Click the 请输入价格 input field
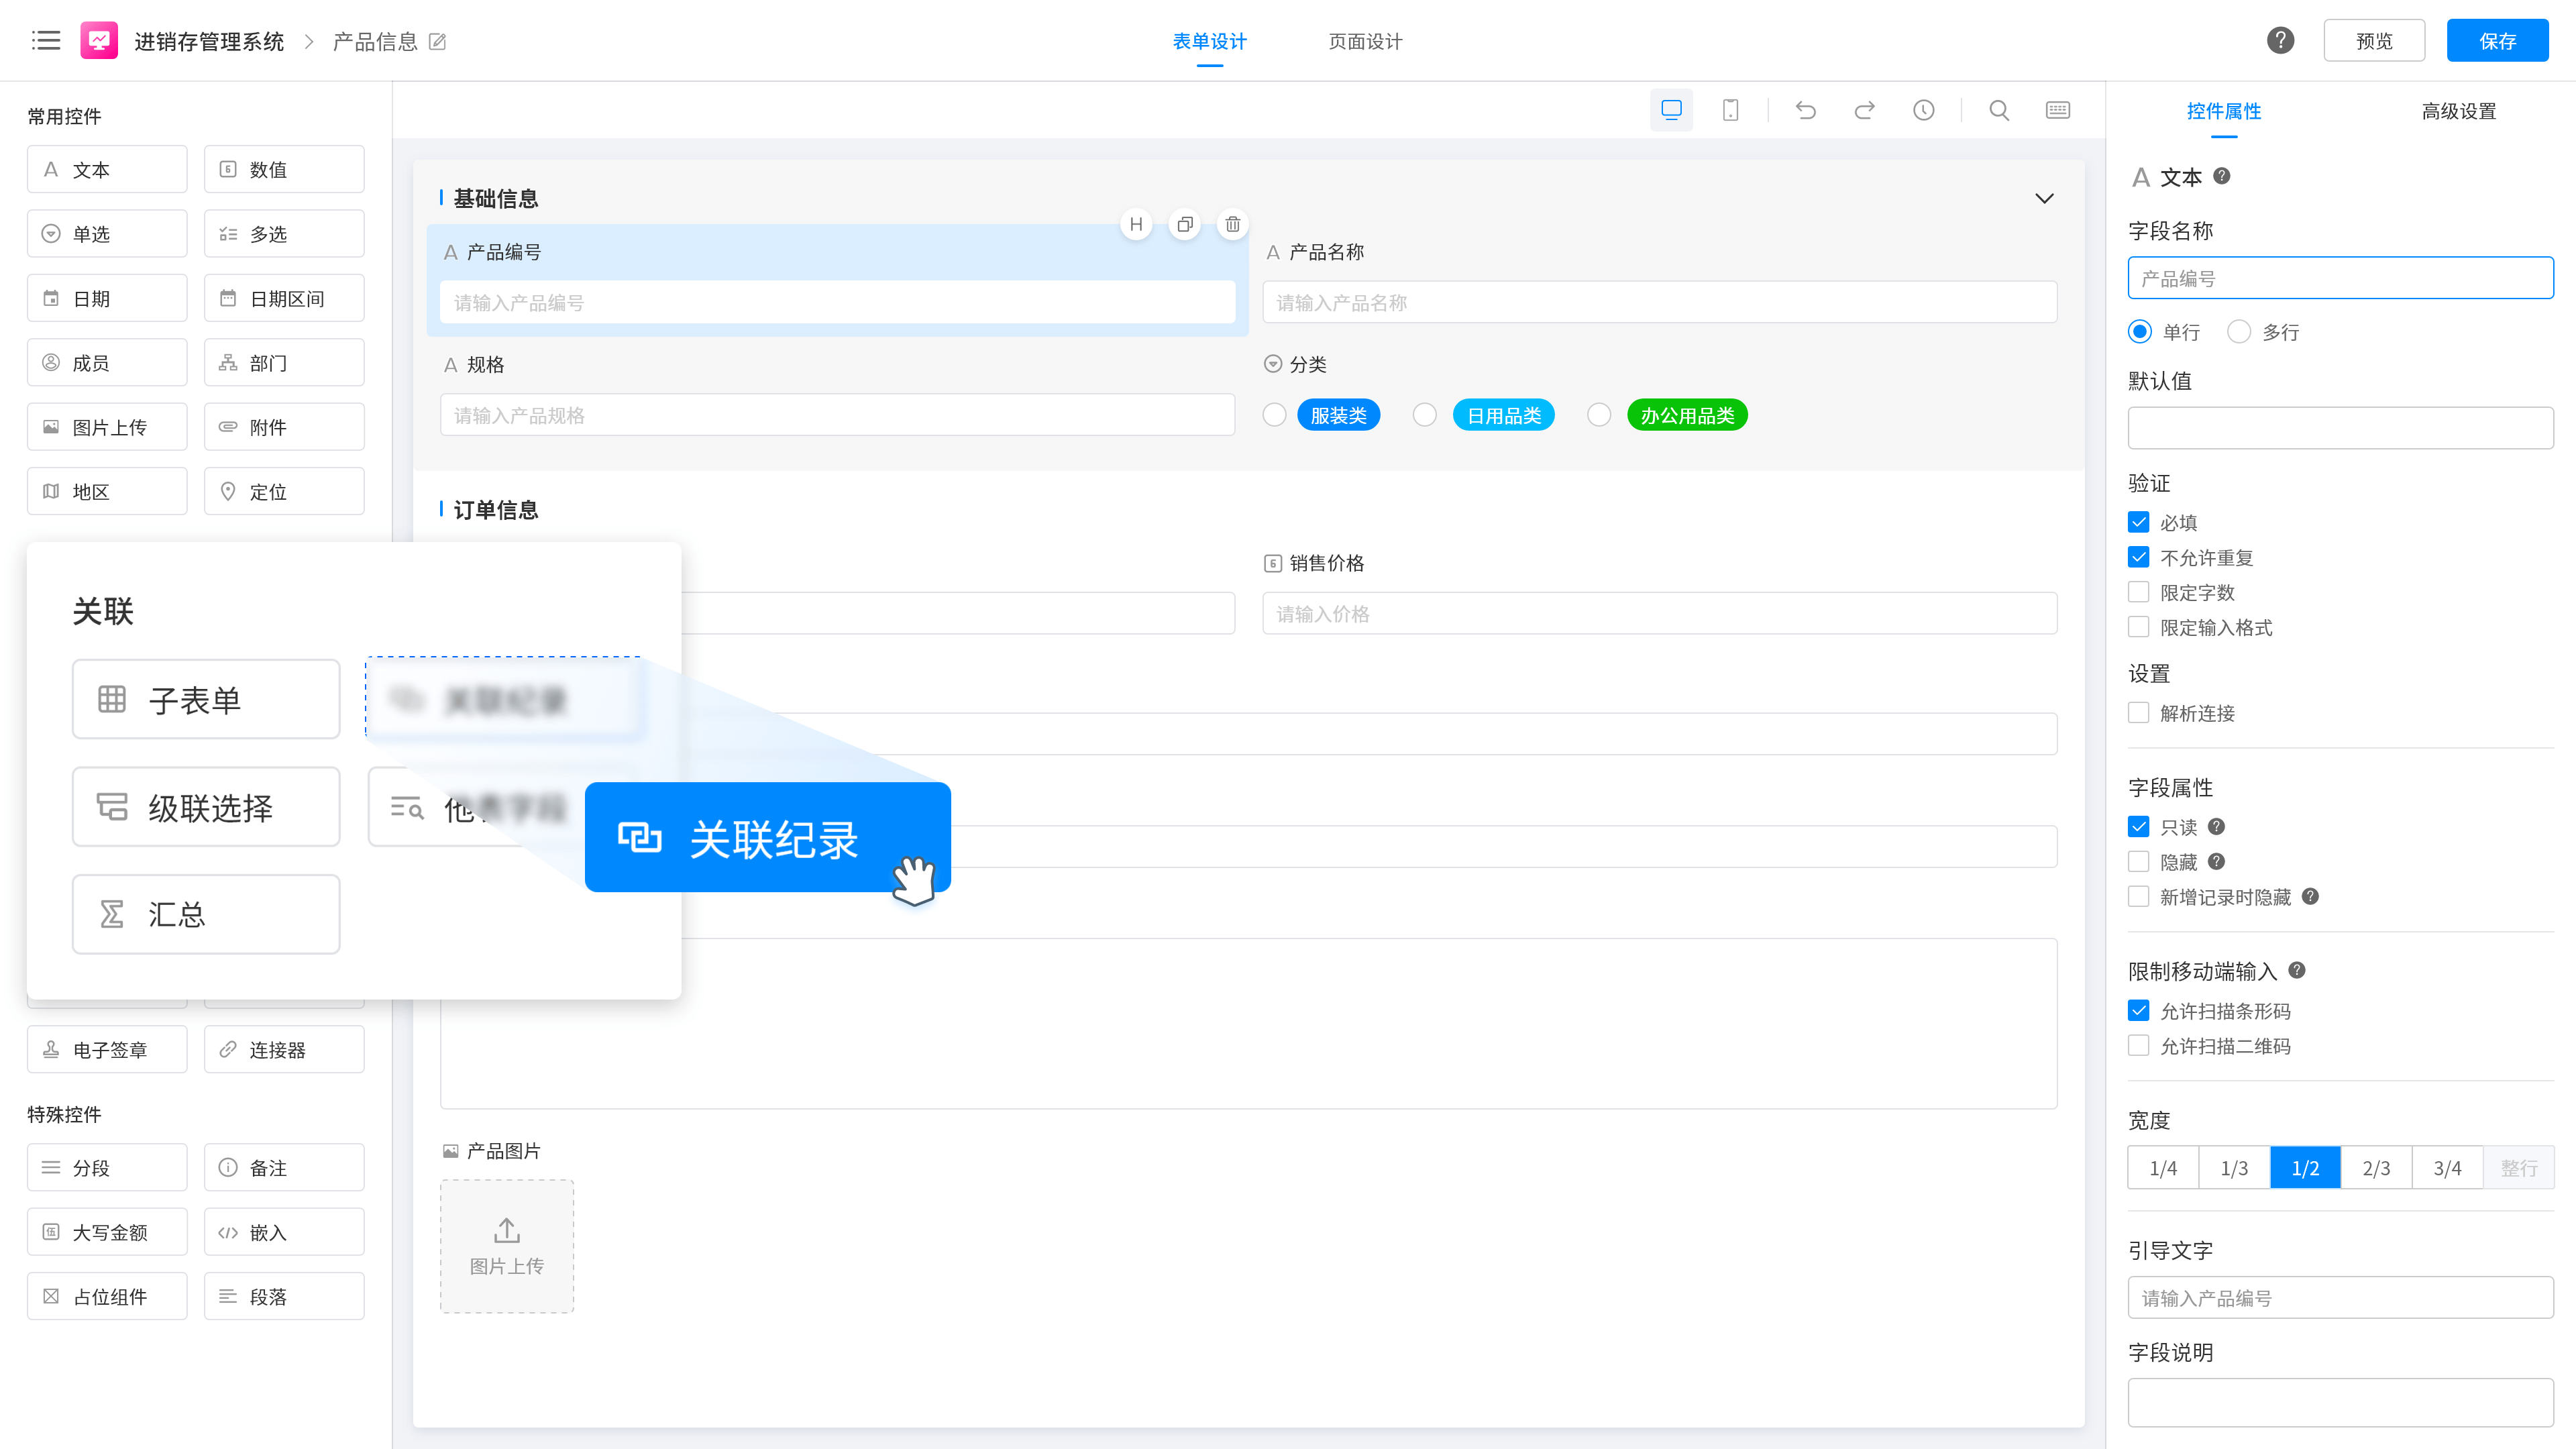Image resolution: width=2576 pixels, height=1449 pixels. coord(1659,613)
